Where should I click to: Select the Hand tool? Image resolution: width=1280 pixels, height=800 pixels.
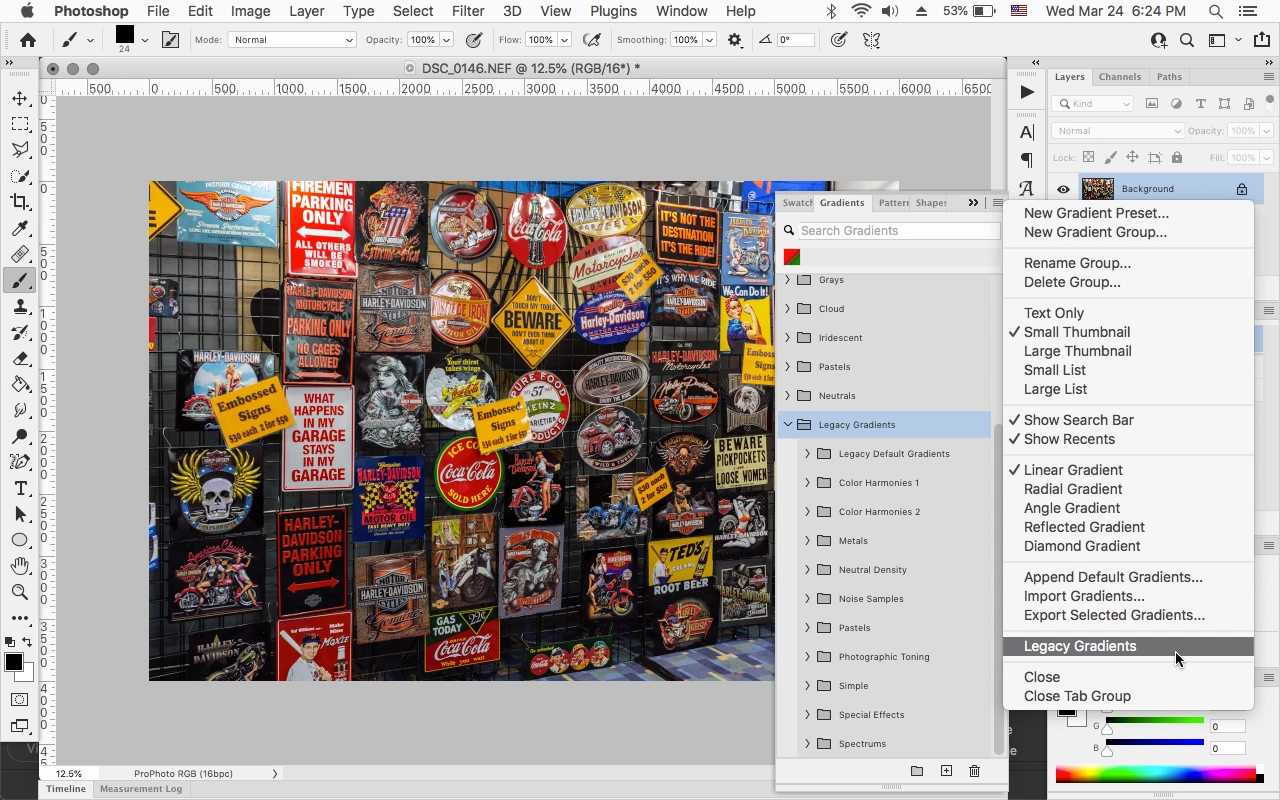pyautogui.click(x=20, y=566)
